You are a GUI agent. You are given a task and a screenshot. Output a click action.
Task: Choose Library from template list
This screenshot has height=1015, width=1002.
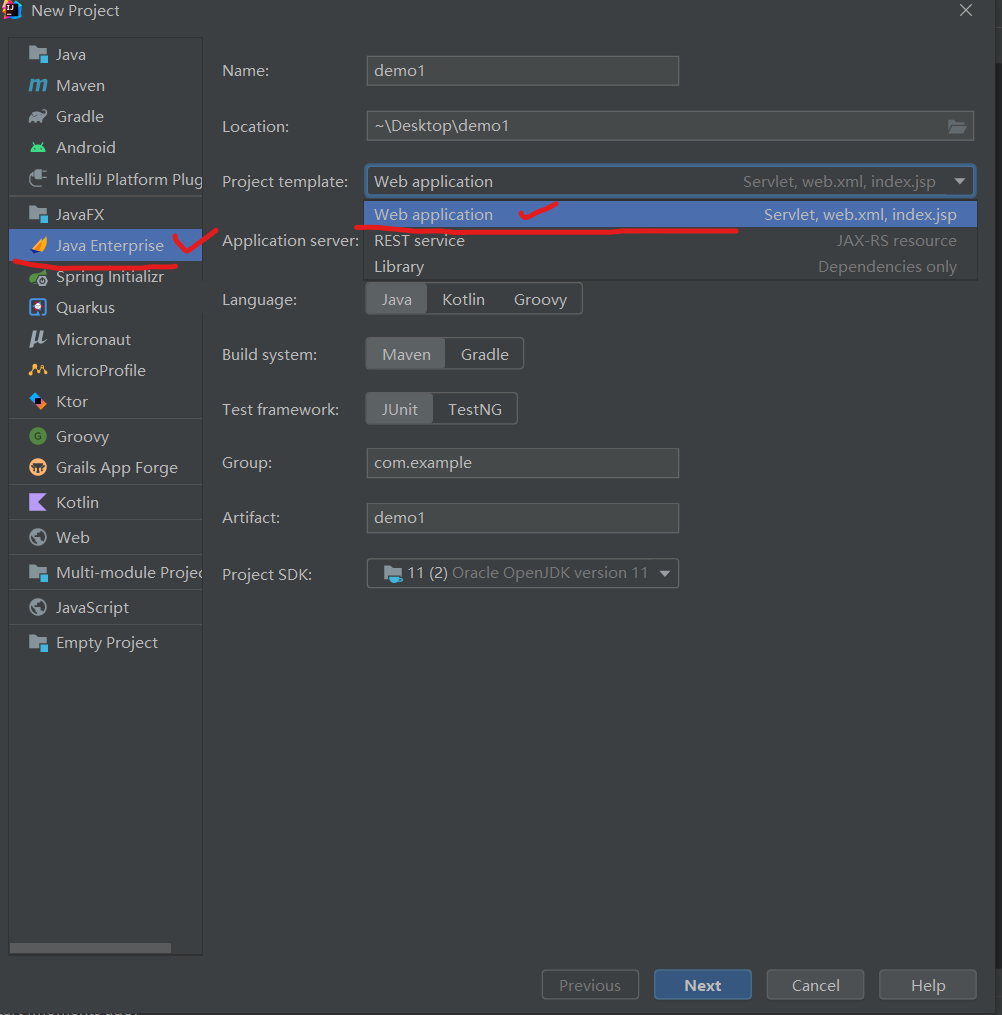click(x=670, y=267)
